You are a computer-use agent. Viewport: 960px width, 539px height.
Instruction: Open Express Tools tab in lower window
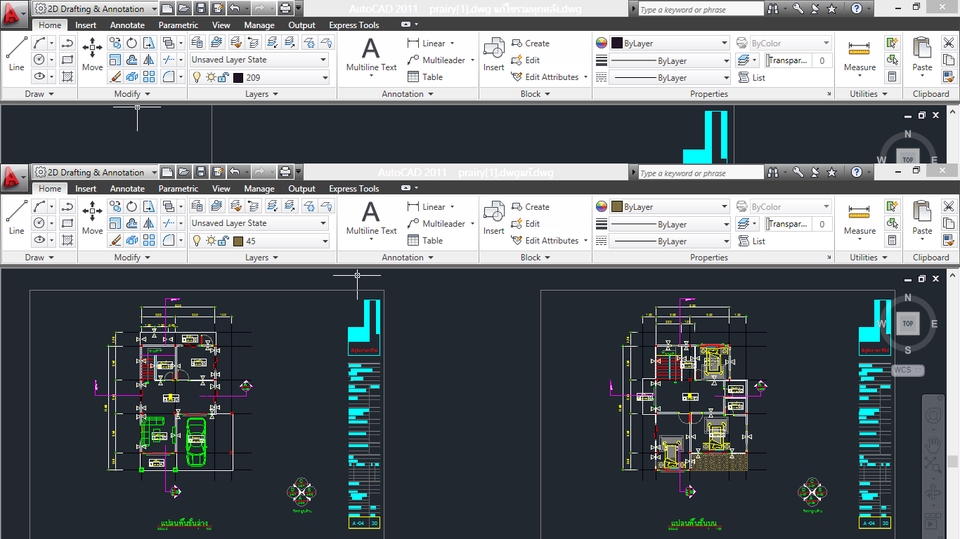tap(354, 189)
